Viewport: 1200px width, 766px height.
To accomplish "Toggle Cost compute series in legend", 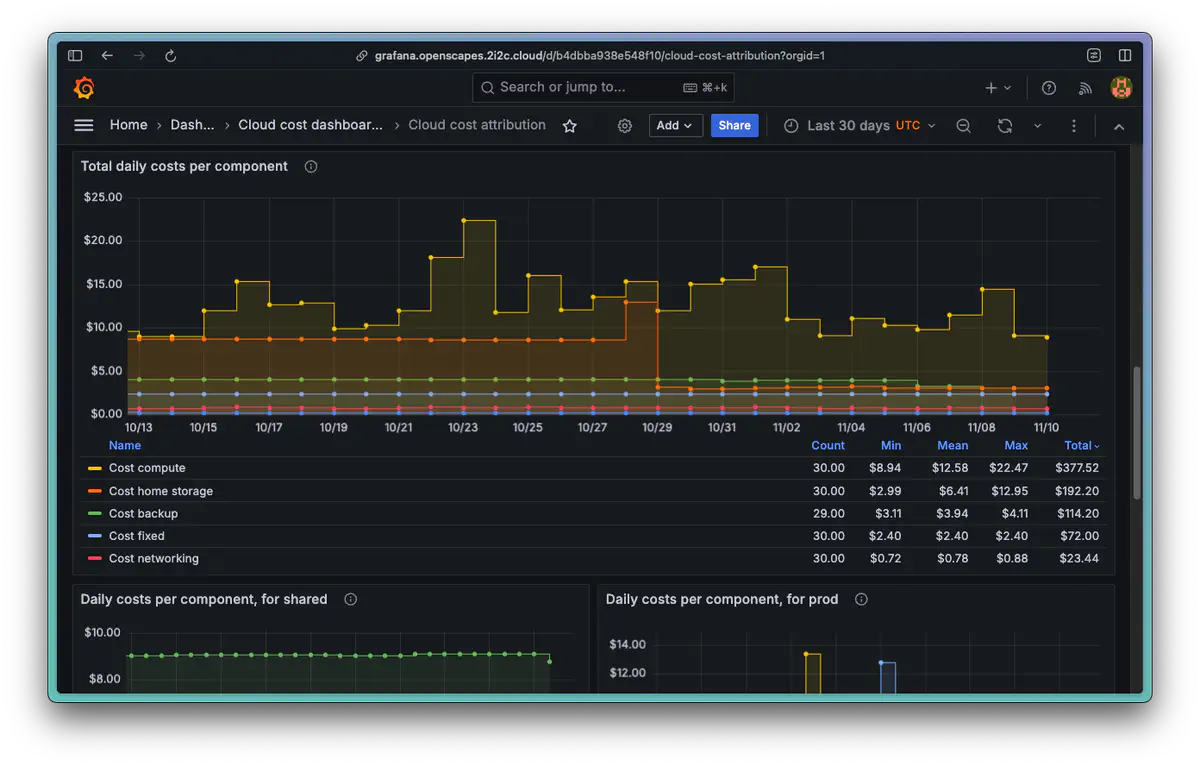I will (x=147, y=468).
